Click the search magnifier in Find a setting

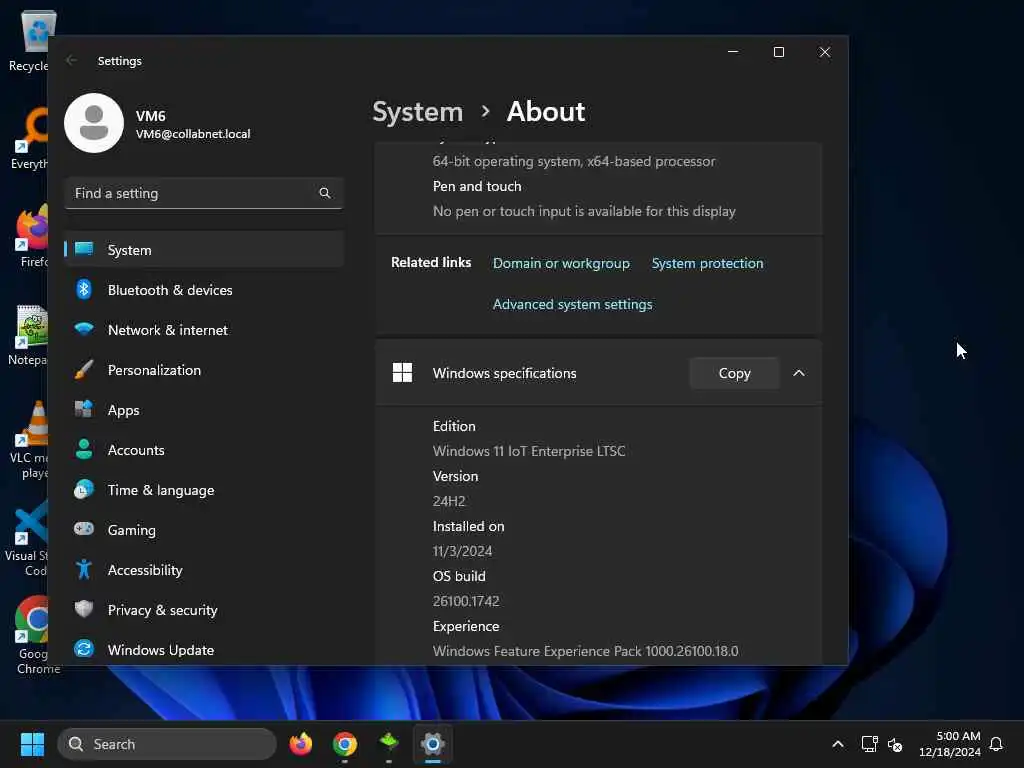click(x=325, y=193)
